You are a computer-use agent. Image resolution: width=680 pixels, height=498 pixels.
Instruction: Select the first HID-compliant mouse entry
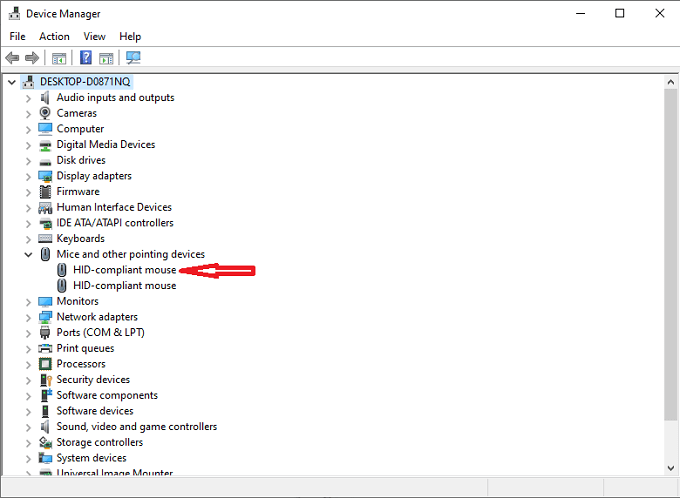click(124, 270)
